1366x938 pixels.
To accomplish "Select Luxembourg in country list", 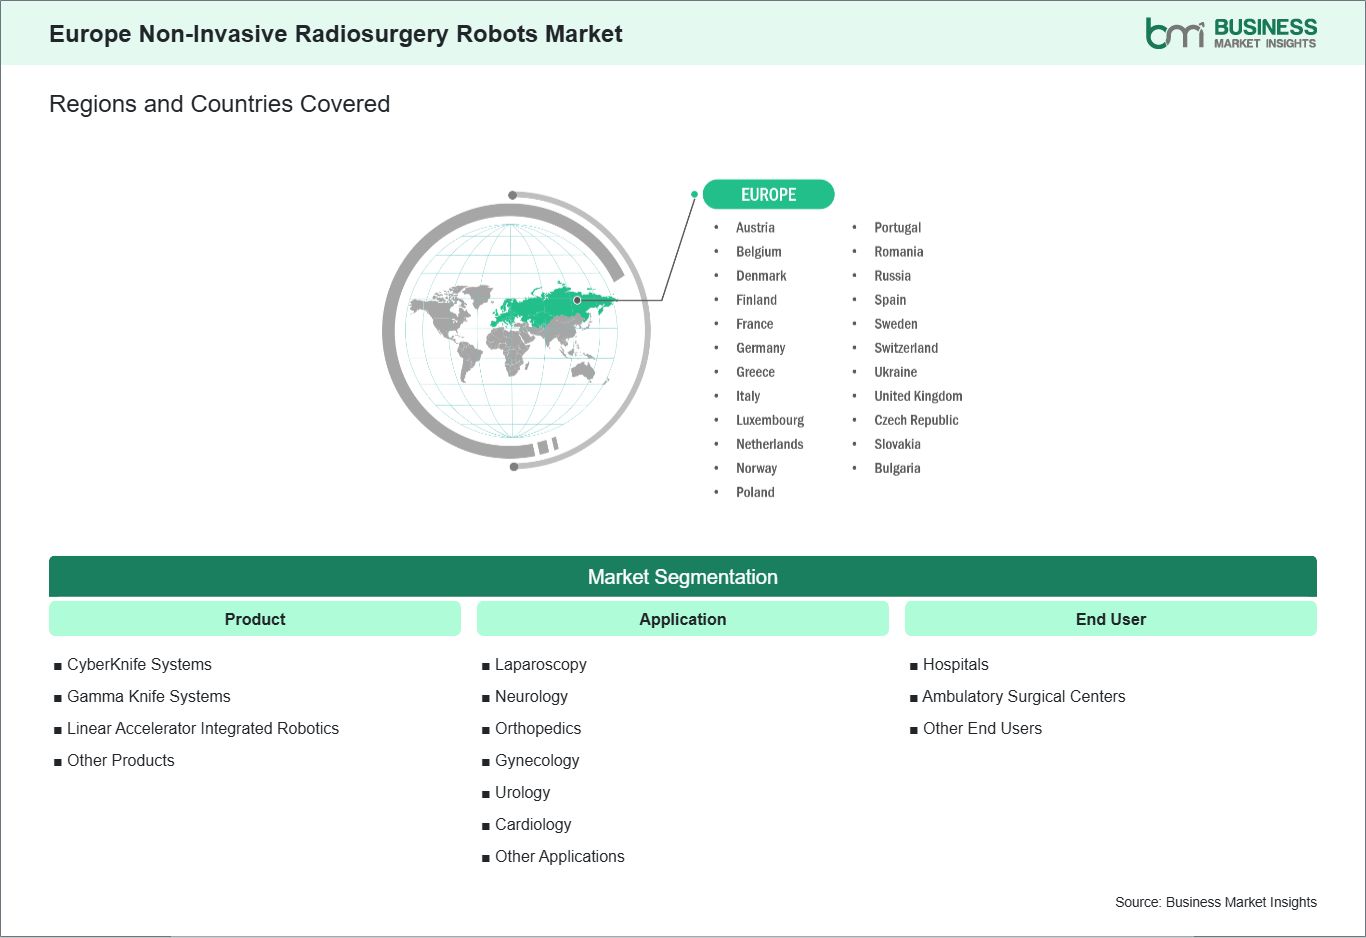I will coord(770,420).
